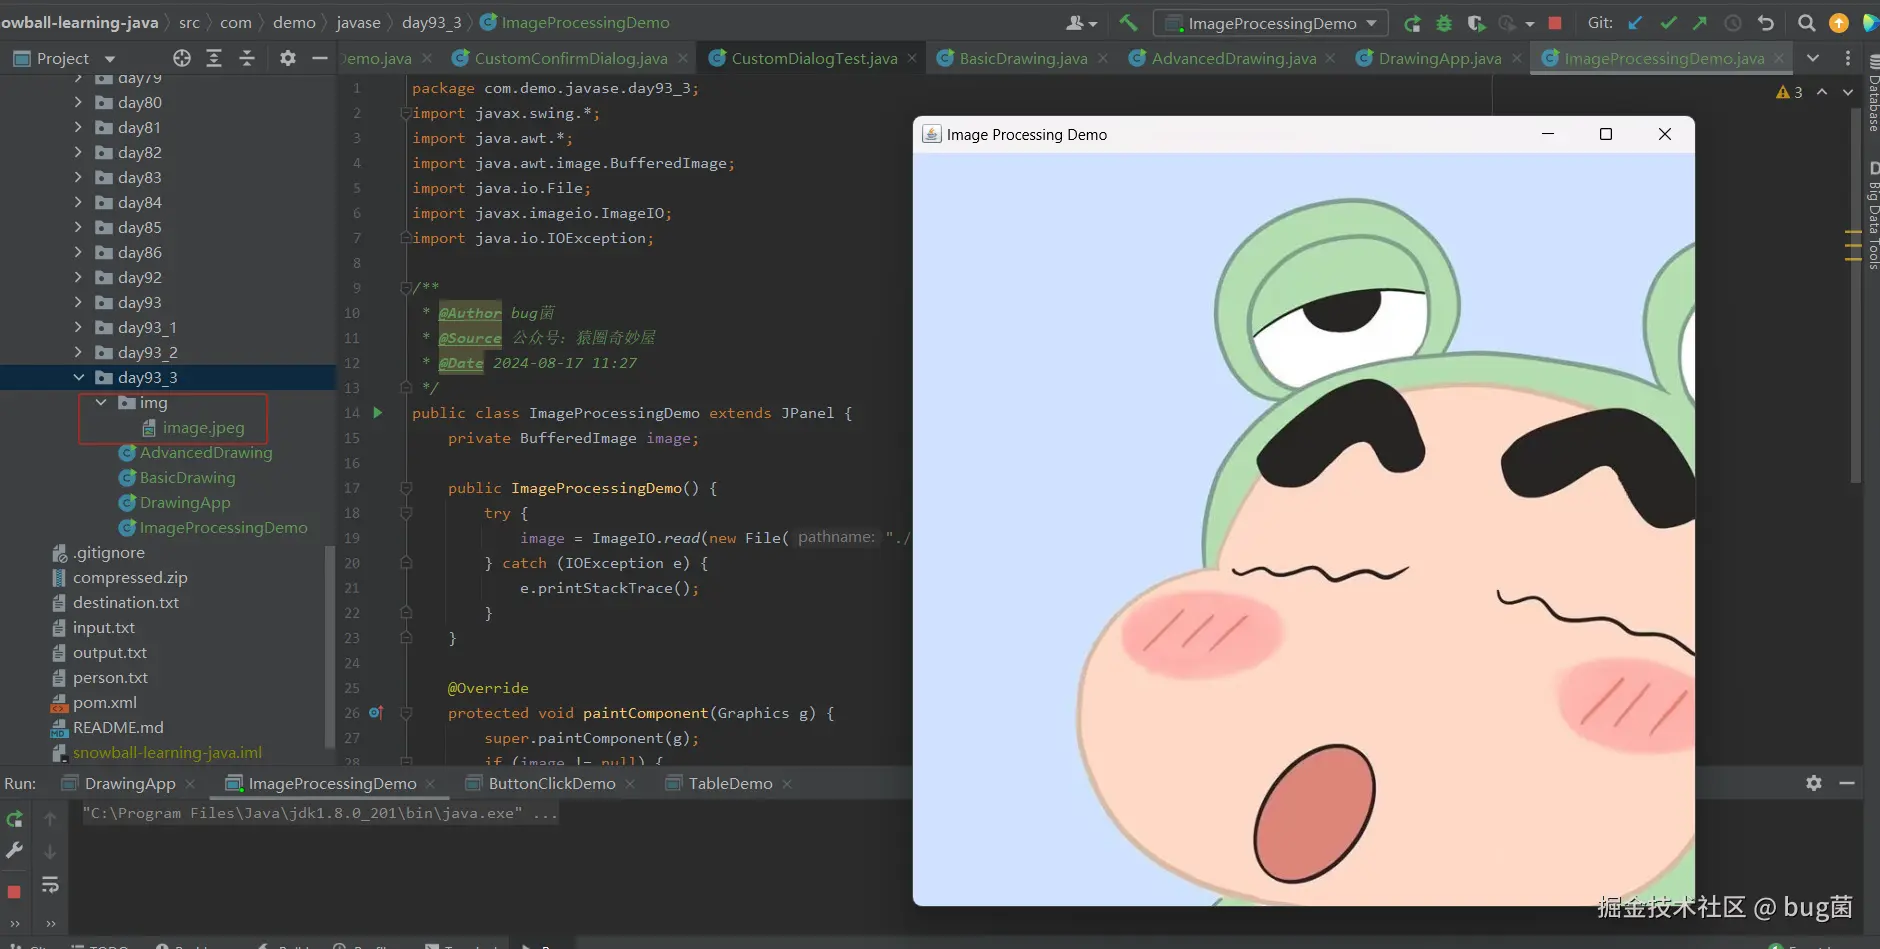Click Collapse All in Project panel

[247, 58]
